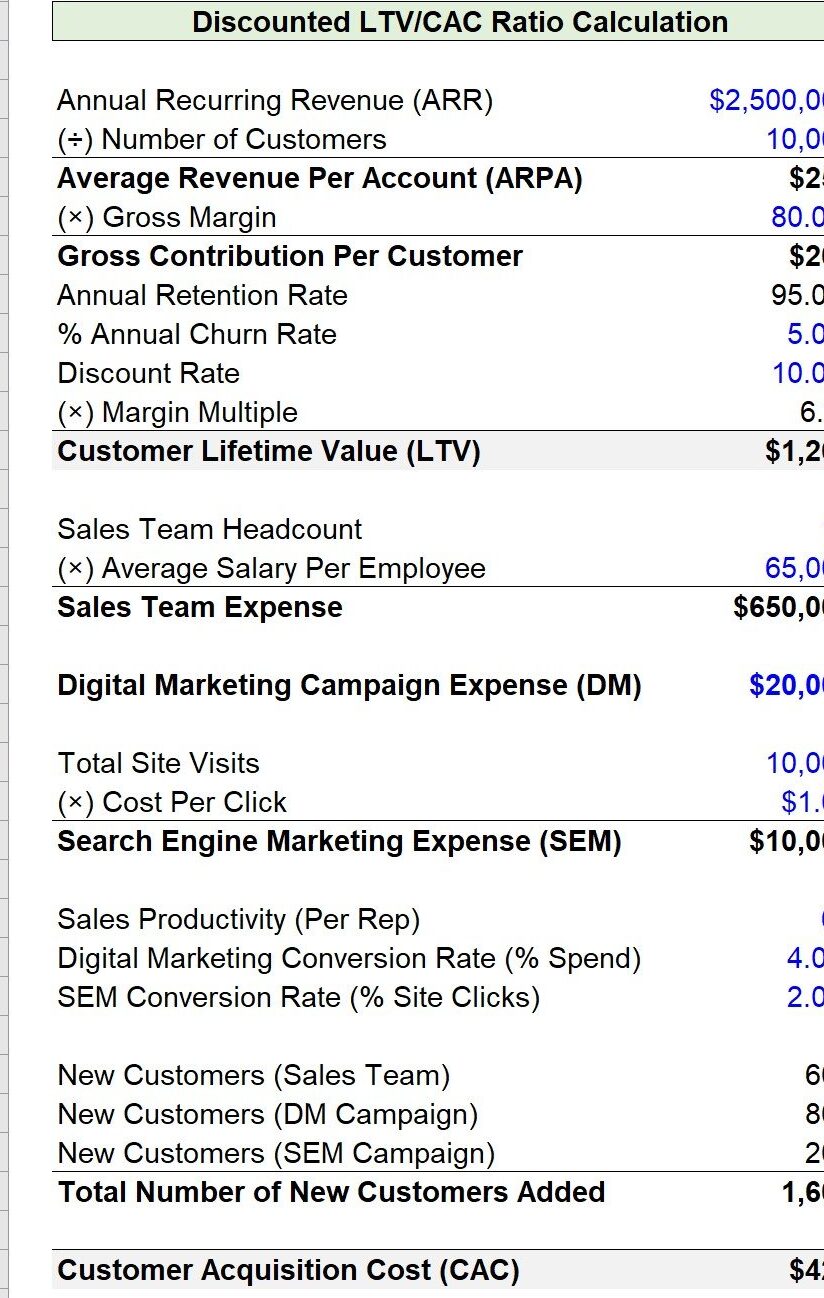Screen dimensions: 824x1298
Task: Click the Margin Multiple label cell
Action: (x=178, y=412)
